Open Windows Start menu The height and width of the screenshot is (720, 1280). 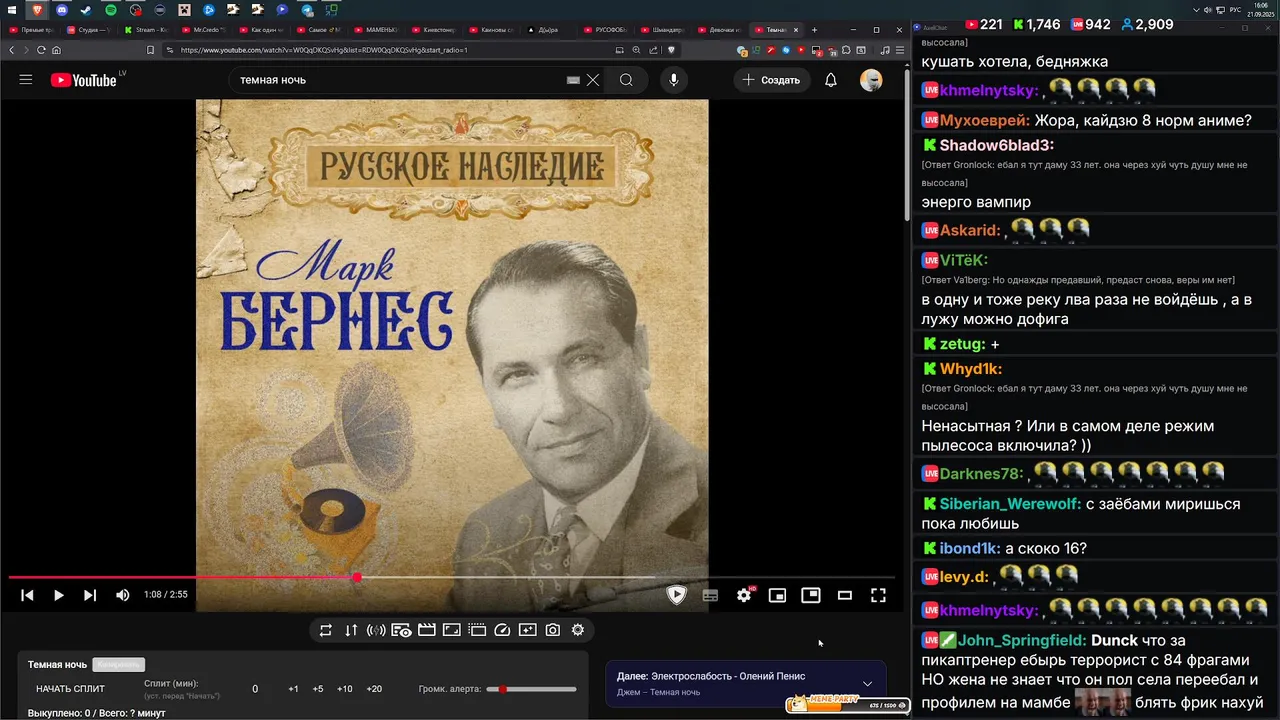tap(13, 10)
